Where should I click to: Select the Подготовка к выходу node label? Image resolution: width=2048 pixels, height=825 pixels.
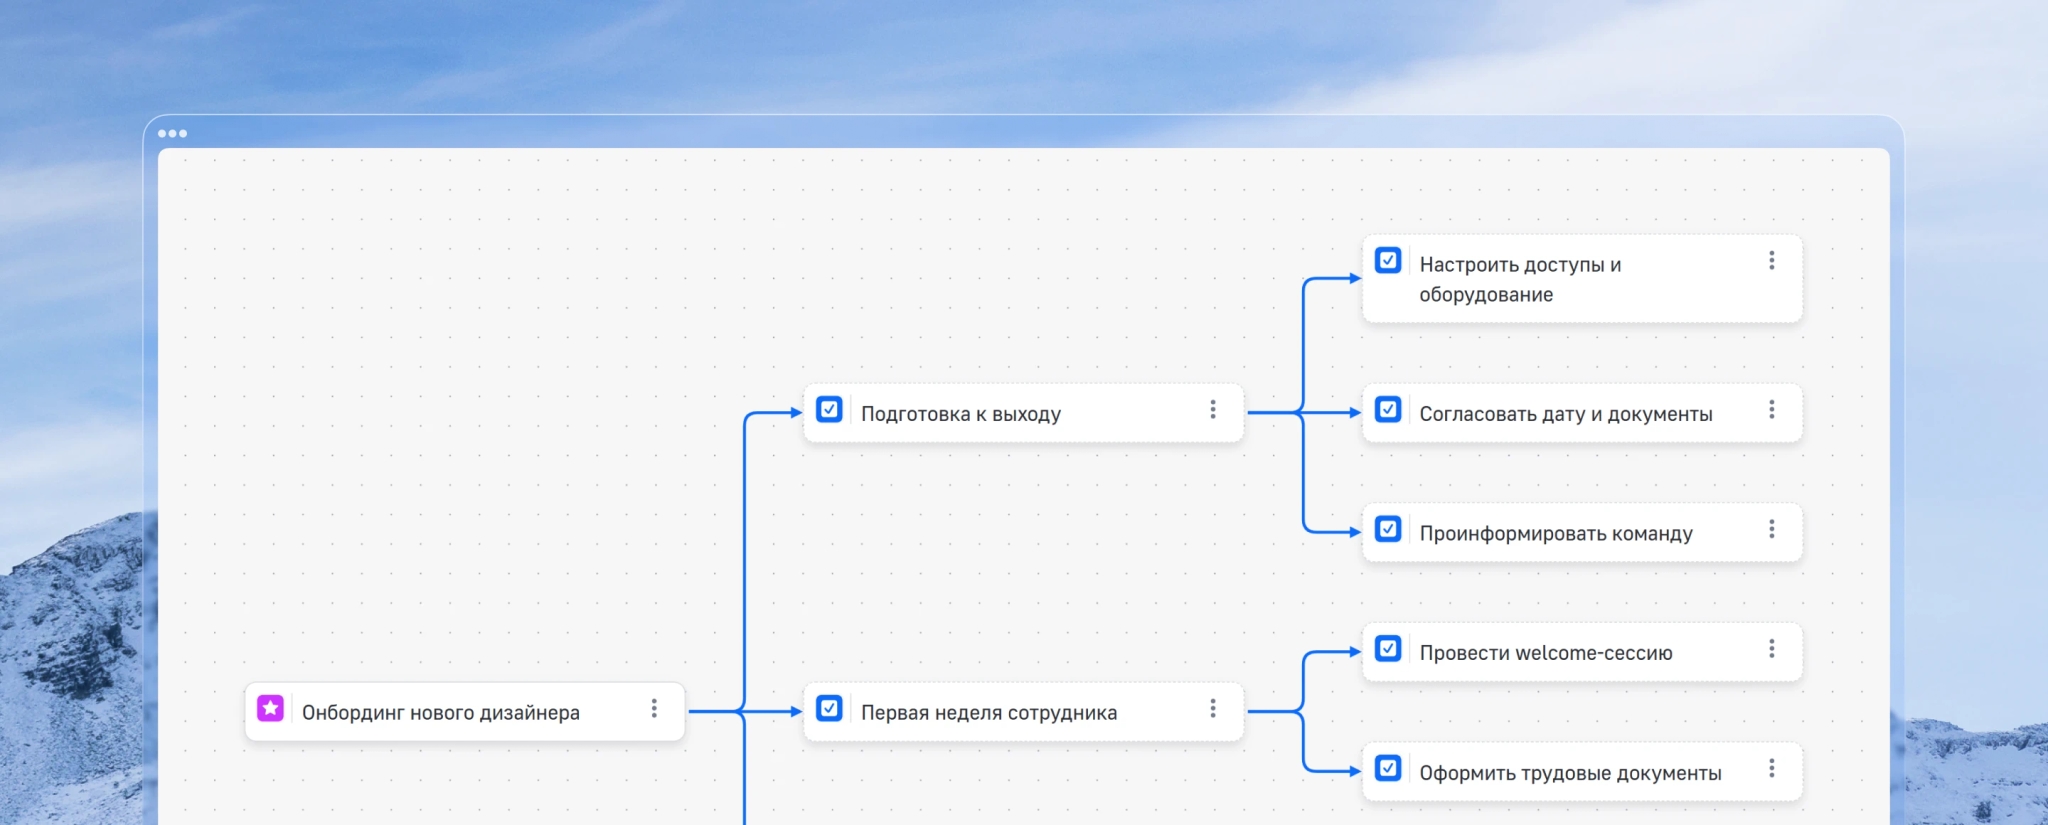click(x=960, y=414)
